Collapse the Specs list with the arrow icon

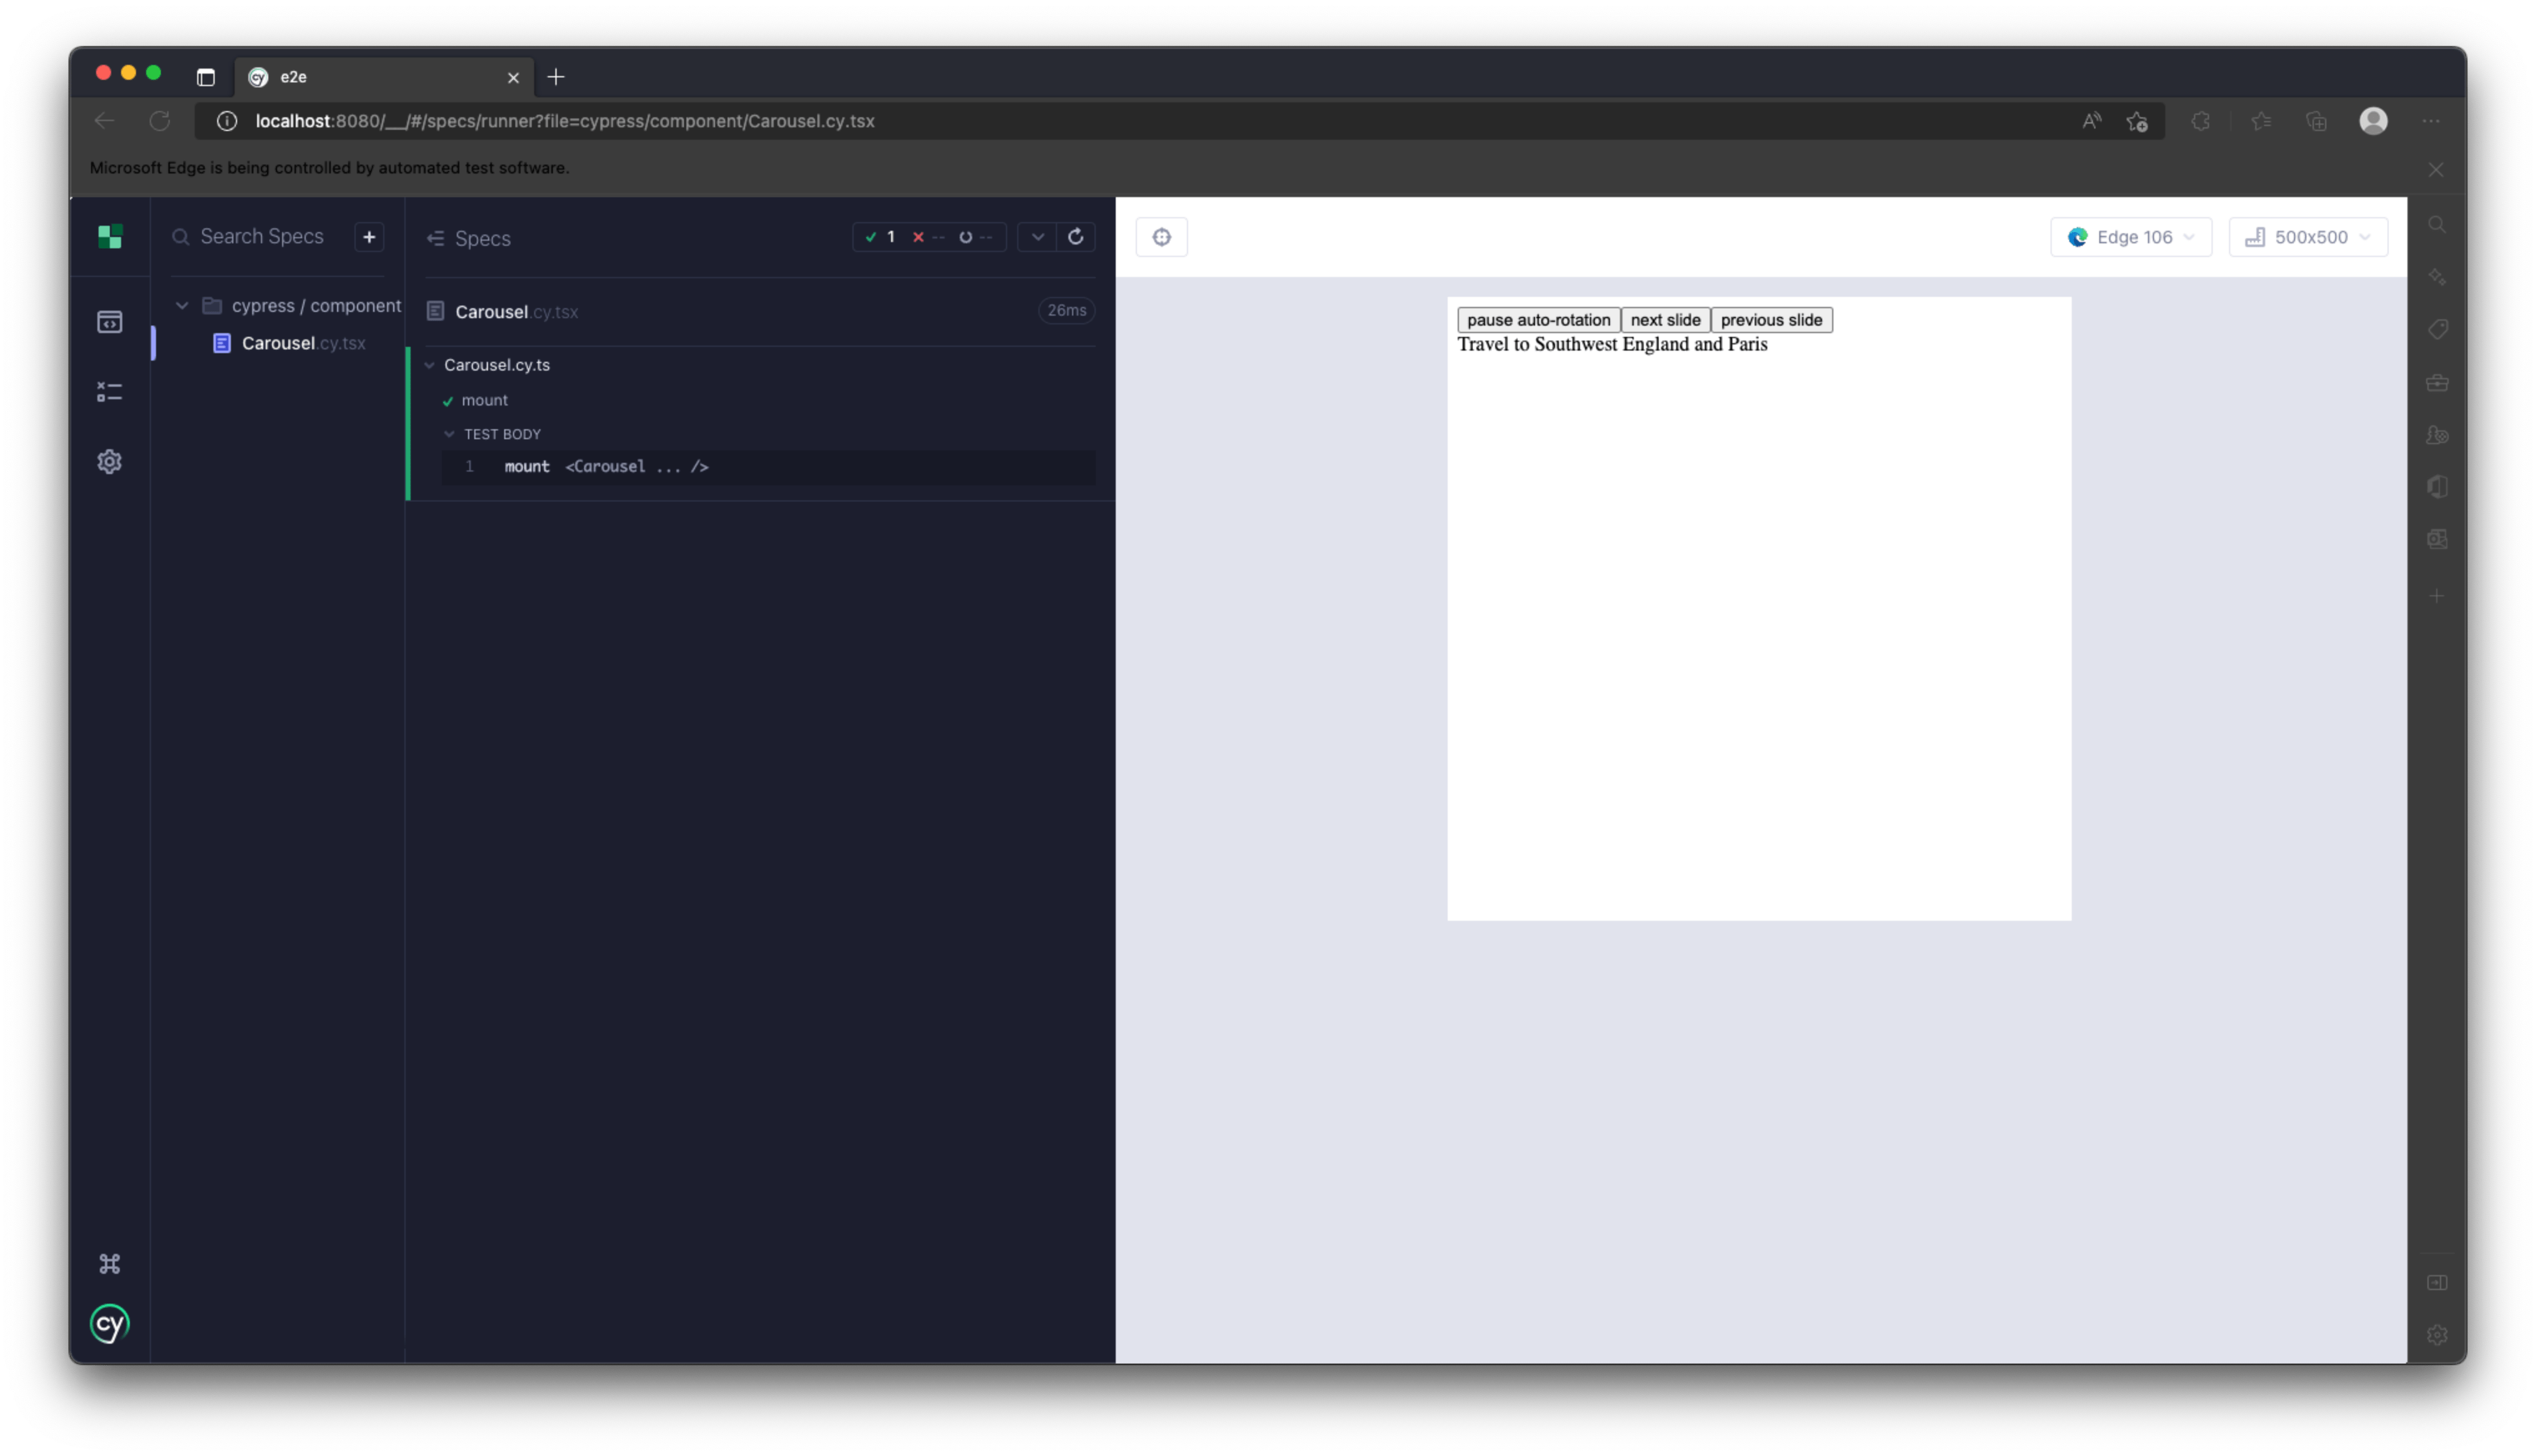point(437,238)
